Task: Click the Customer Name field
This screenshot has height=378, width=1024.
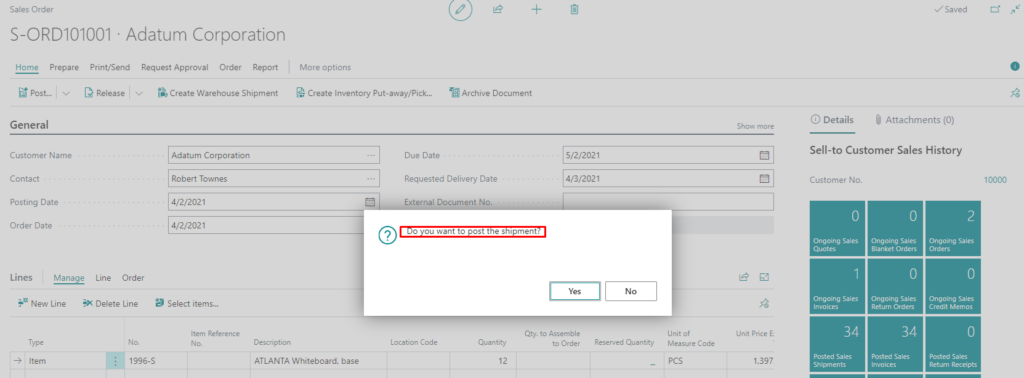Action: click(x=274, y=155)
